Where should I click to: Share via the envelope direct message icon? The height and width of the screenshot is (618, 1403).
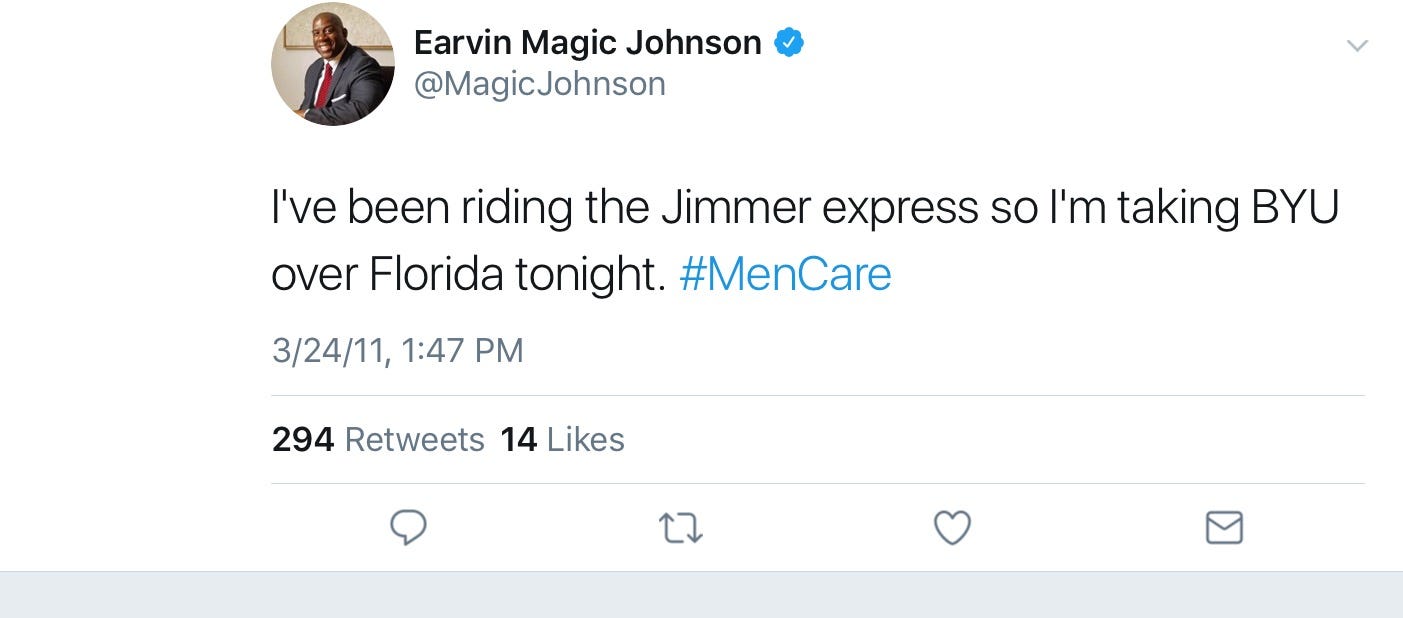(x=1224, y=527)
